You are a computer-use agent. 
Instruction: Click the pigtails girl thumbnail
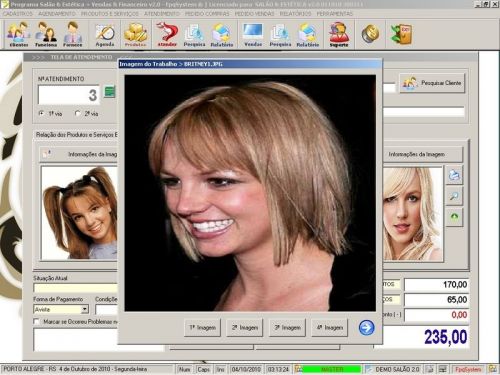(x=79, y=213)
